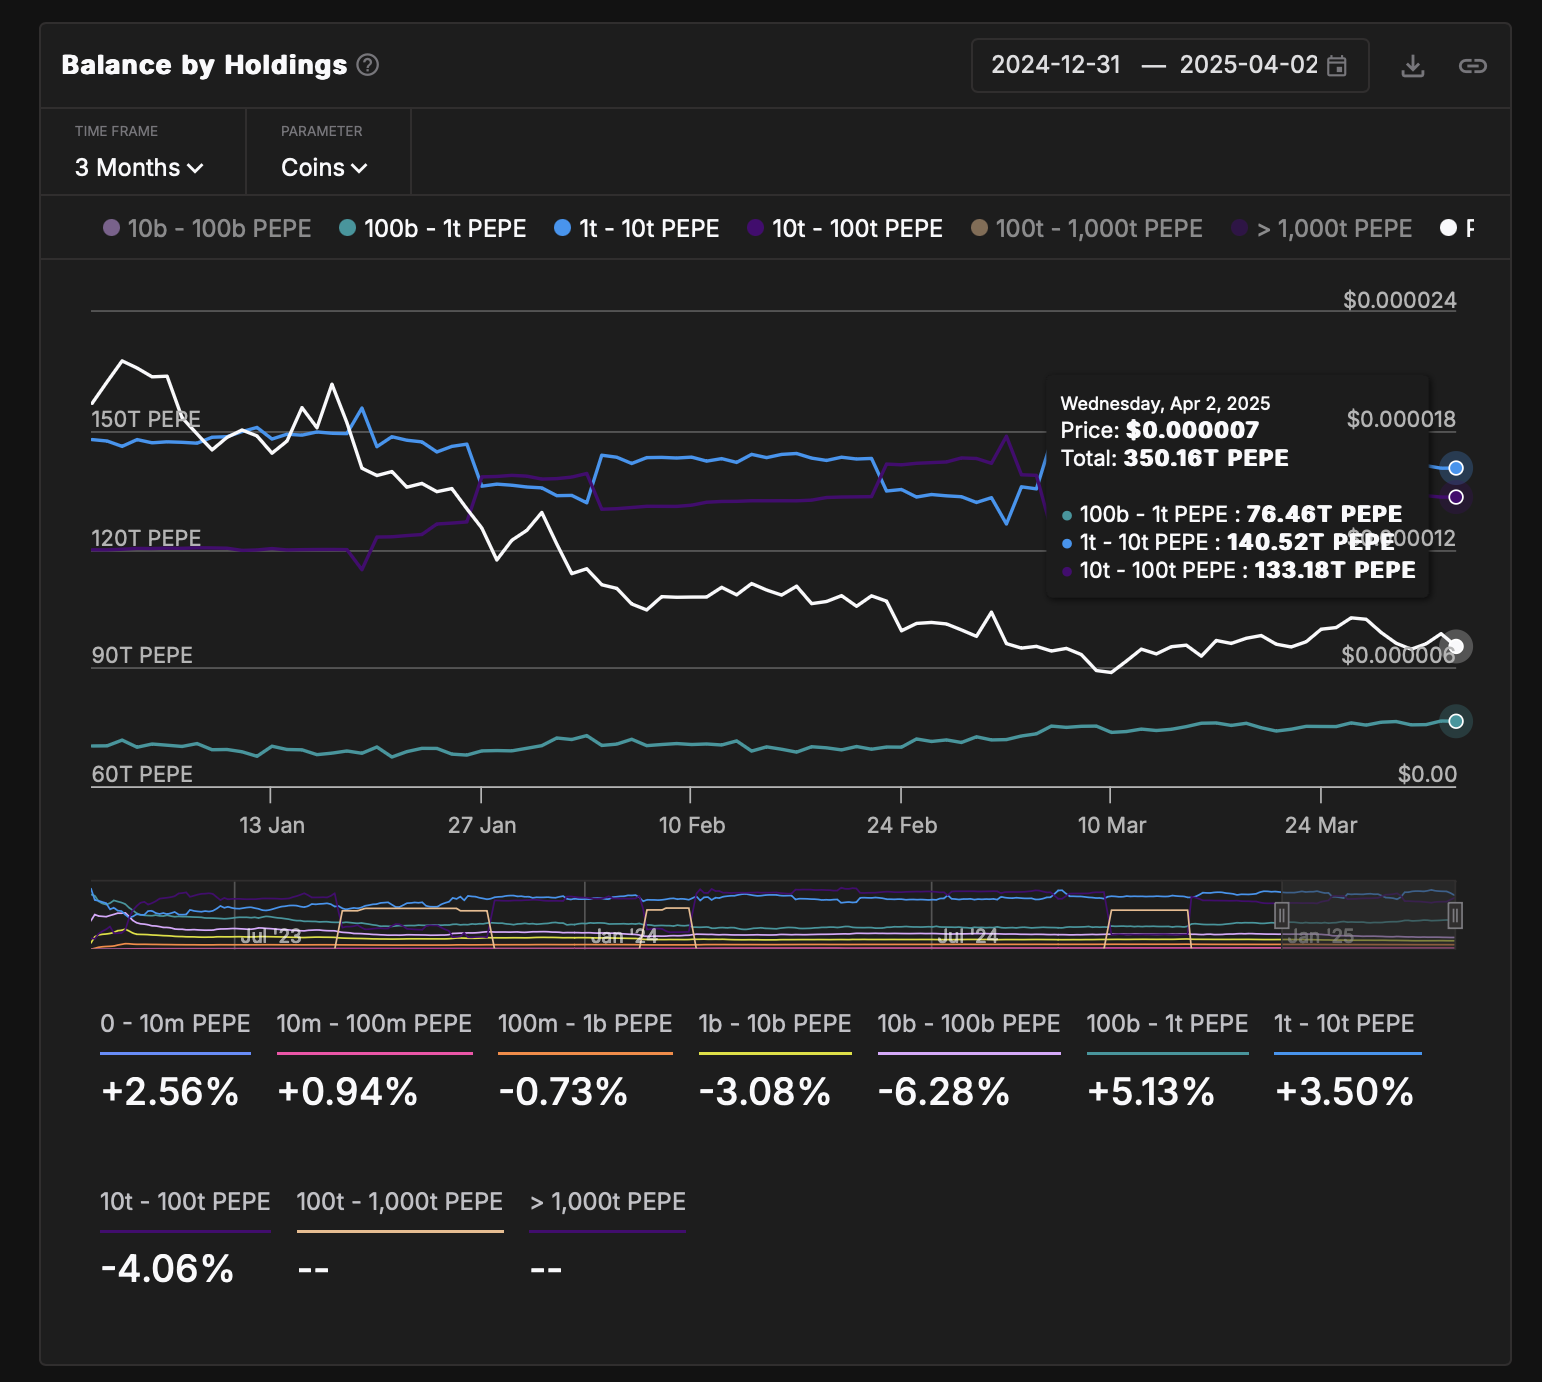Click the +5.13% change value
The width and height of the screenshot is (1542, 1382).
(x=1151, y=1092)
